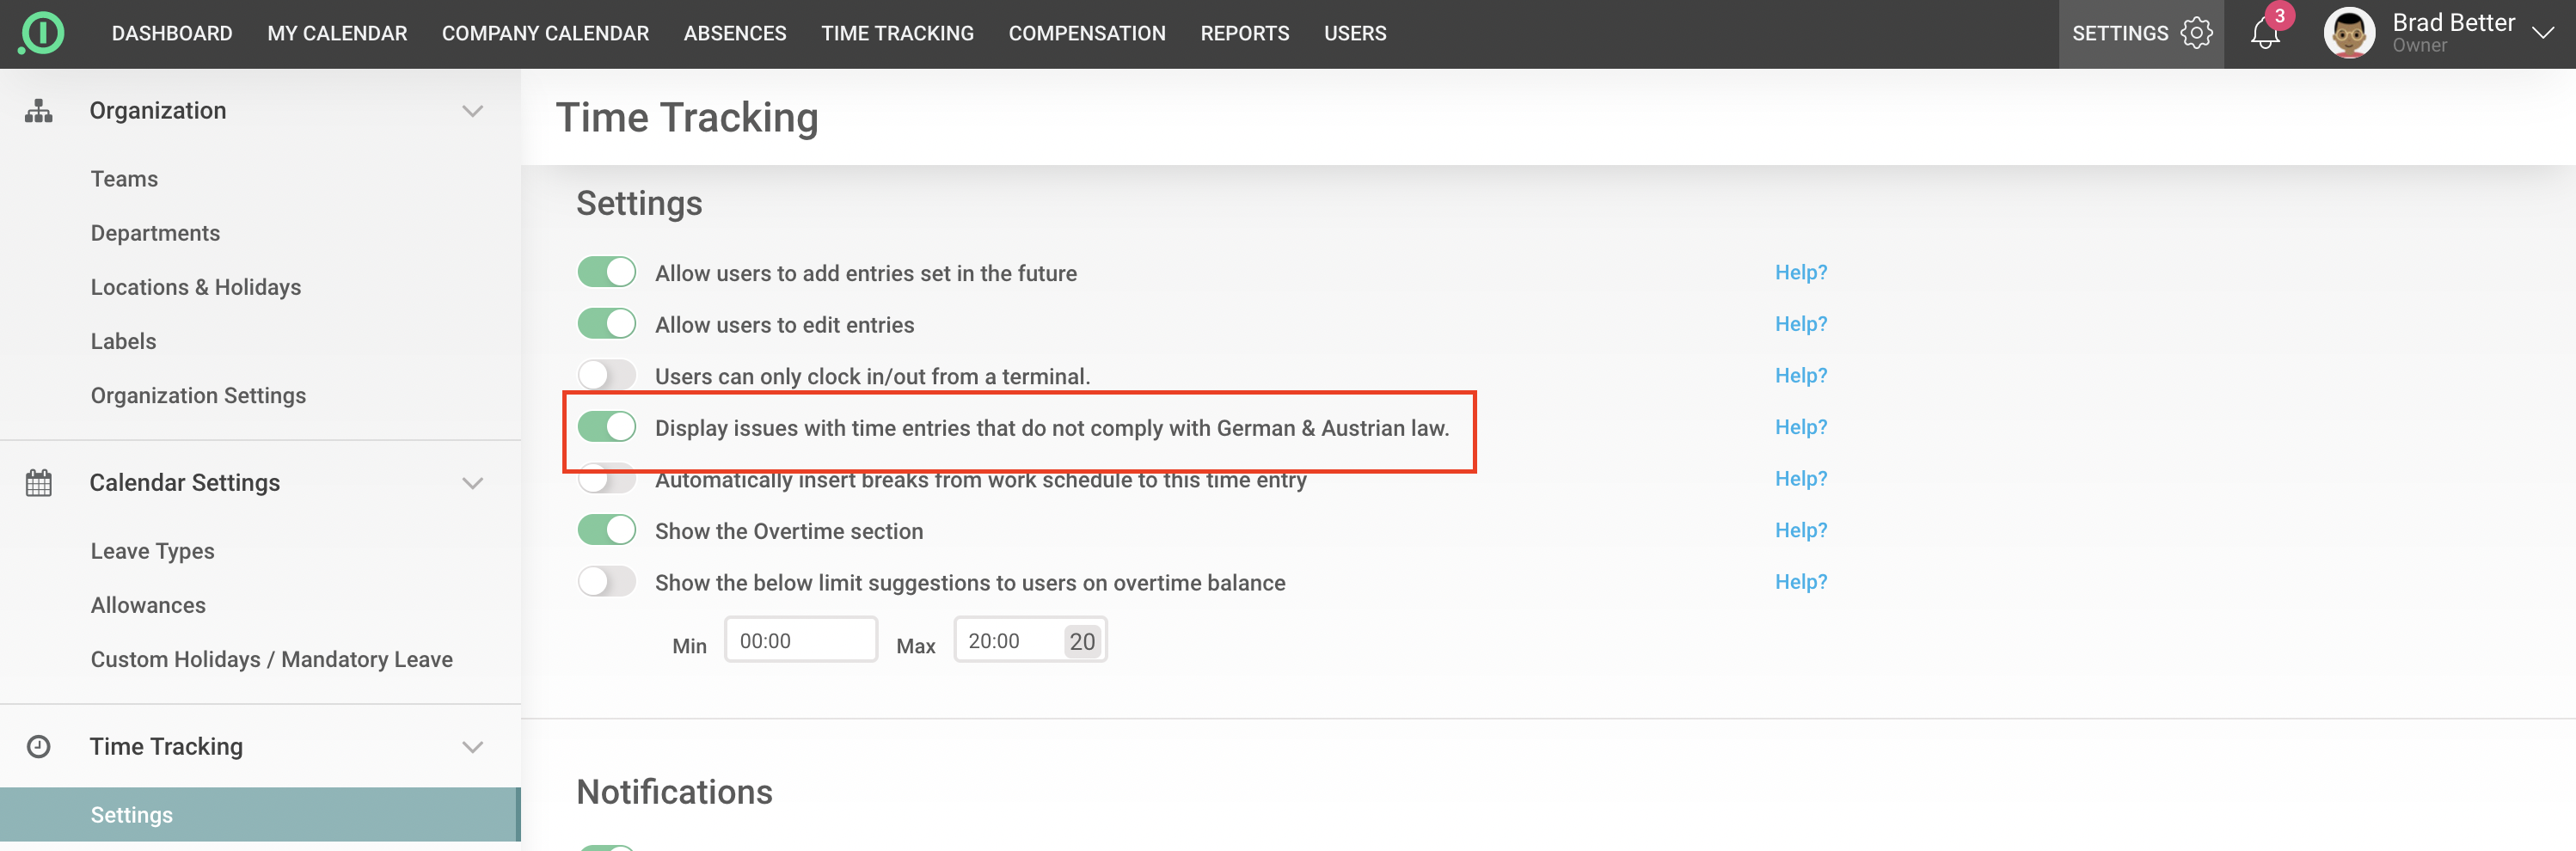The image size is (2576, 851).
Task: Toggle off Show the Overtime section
Action: 606,531
